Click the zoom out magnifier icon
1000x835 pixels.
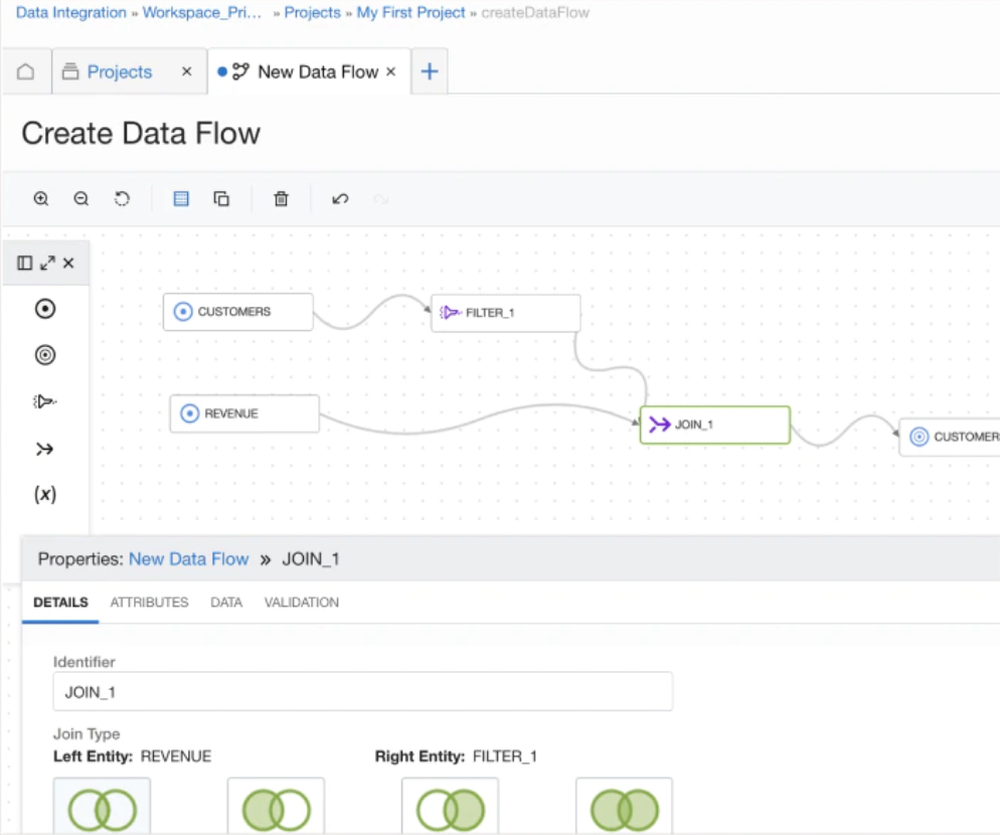click(x=82, y=199)
